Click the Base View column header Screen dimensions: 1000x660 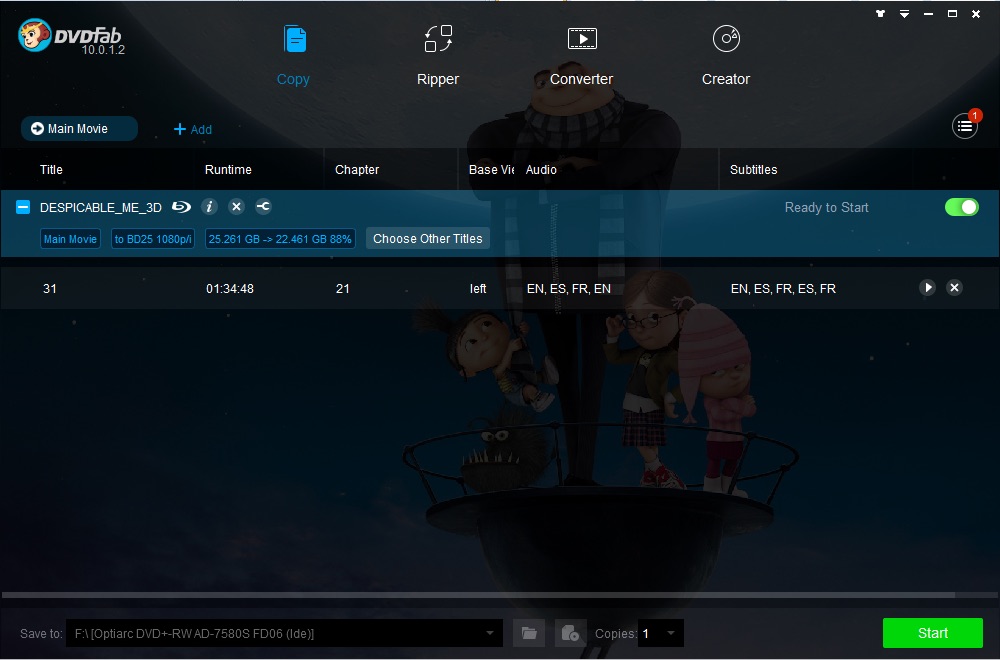(x=491, y=170)
